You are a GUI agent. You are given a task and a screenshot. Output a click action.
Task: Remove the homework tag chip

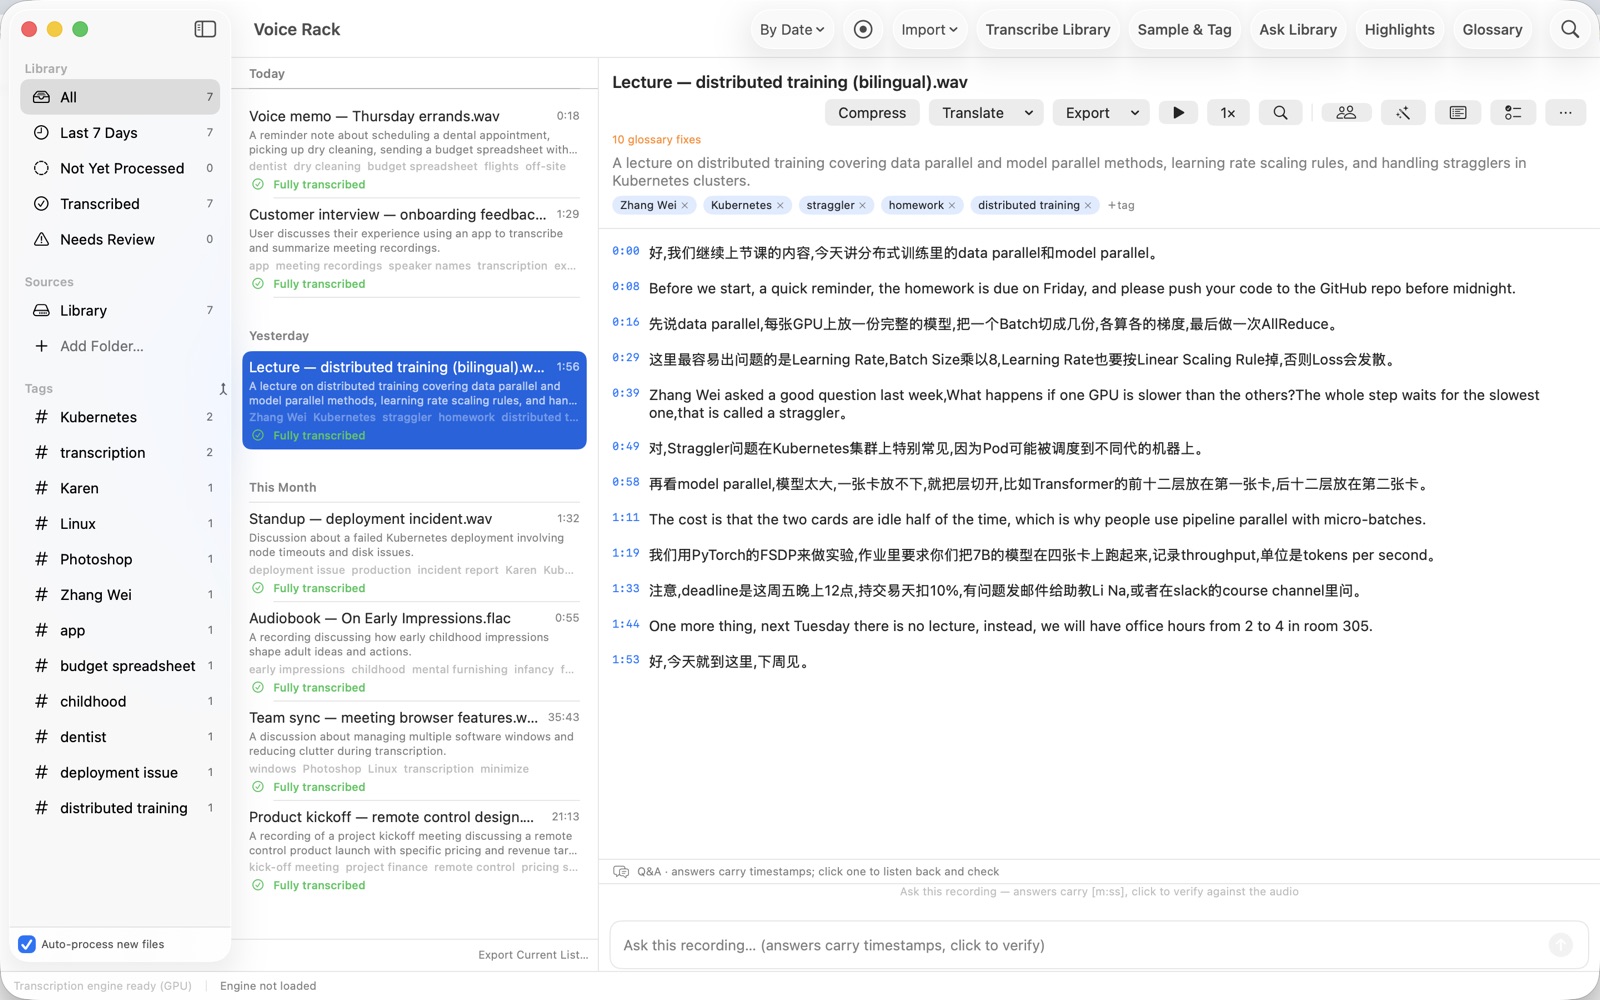[952, 206]
